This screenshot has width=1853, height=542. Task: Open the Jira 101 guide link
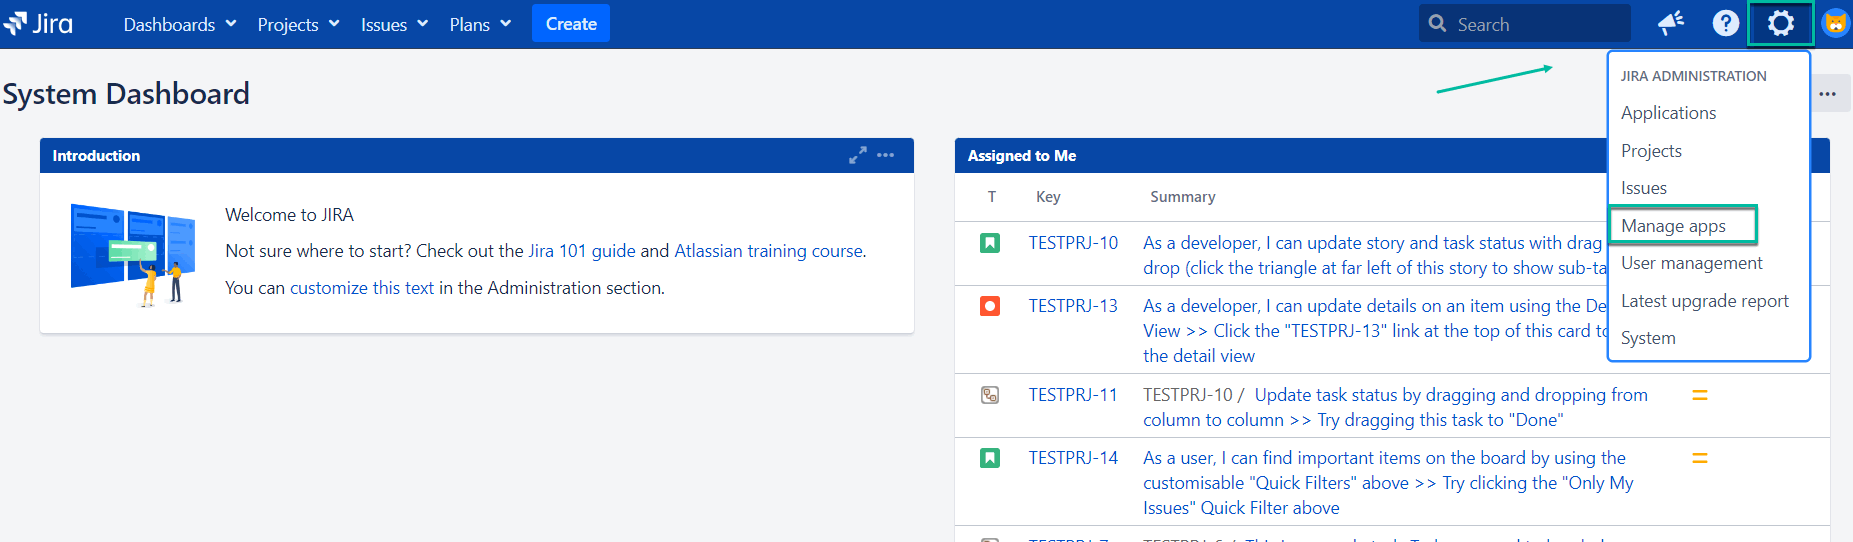(582, 251)
